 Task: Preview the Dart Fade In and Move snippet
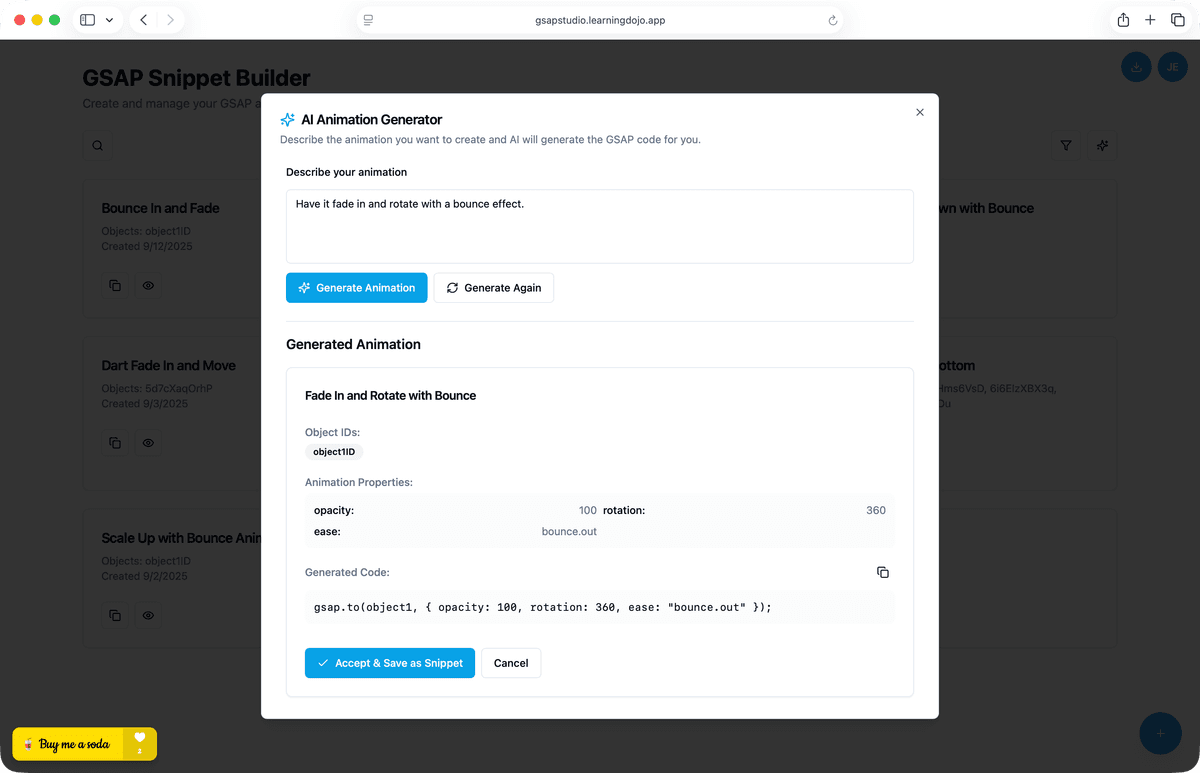tap(148, 442)
